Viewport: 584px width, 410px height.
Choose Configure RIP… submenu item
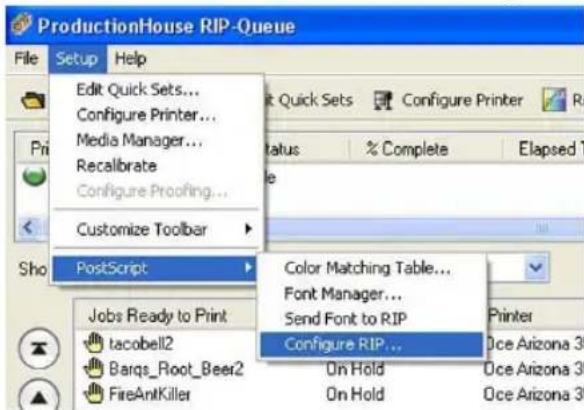[371, 344]
